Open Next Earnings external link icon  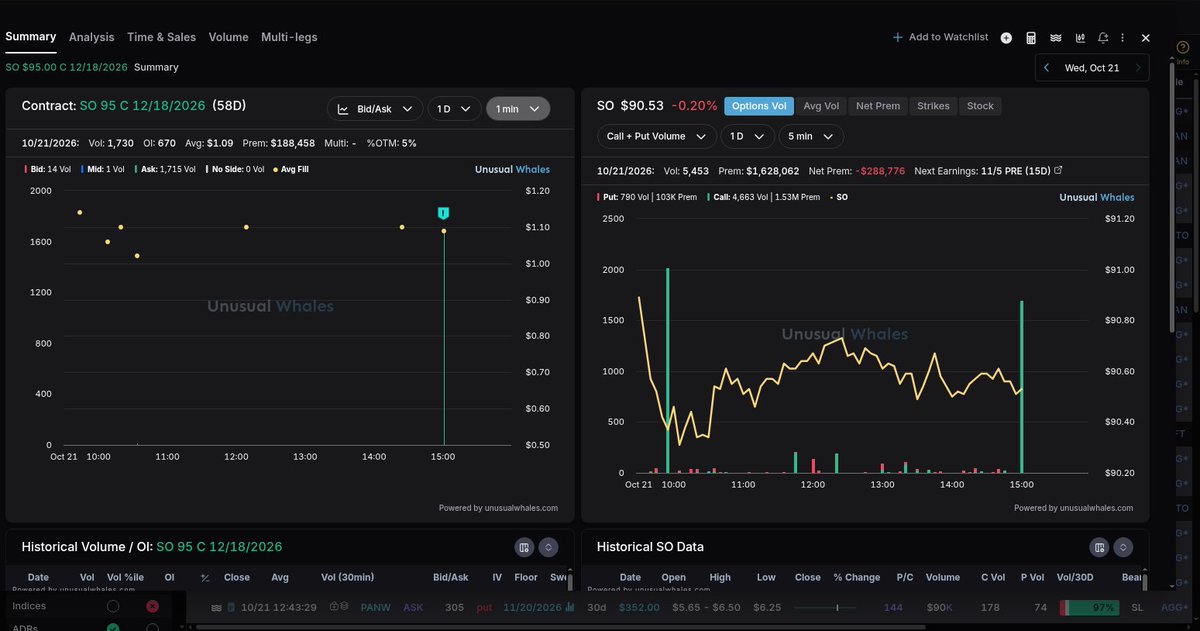1059,171
